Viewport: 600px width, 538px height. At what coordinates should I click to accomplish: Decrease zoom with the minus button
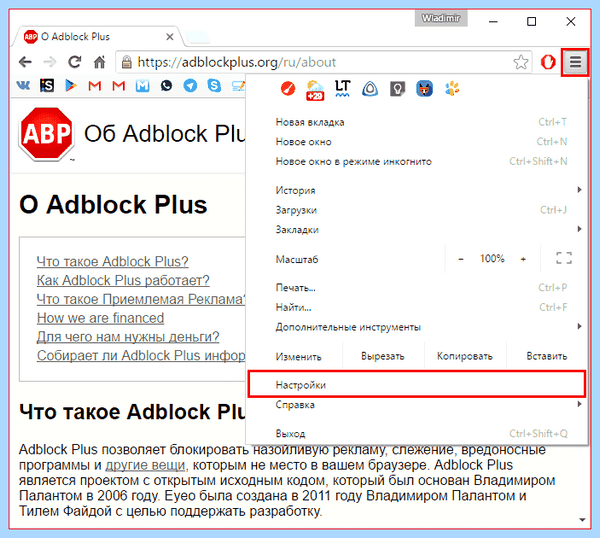click(x=461, y=259)
